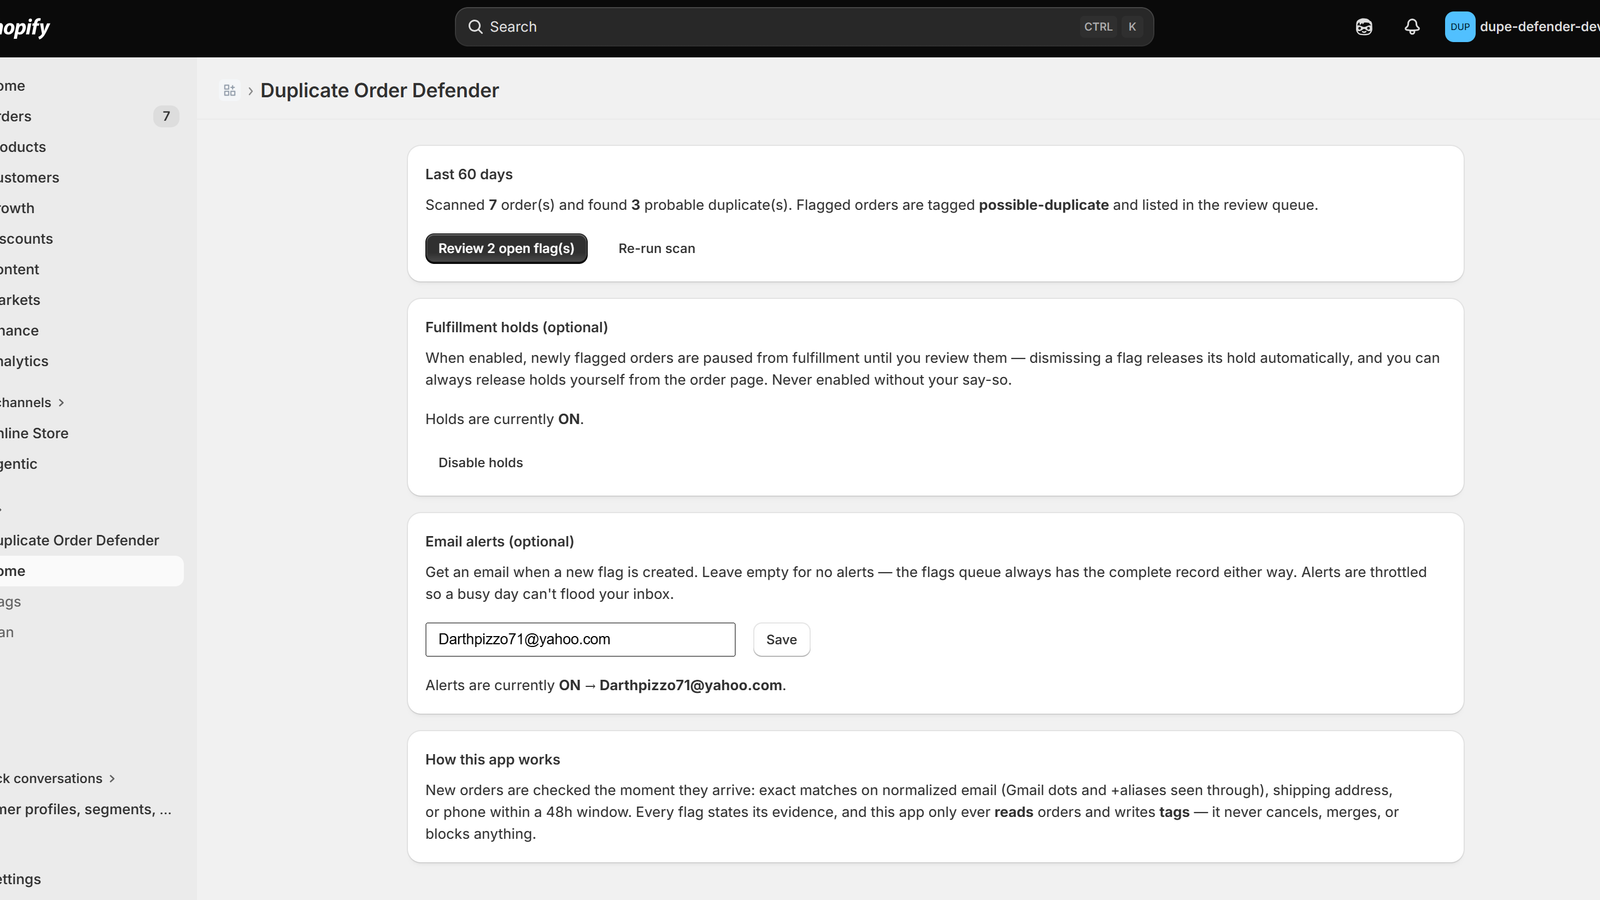
Task: Click 'Email alerts (optional)' heading
Action: 500,542
